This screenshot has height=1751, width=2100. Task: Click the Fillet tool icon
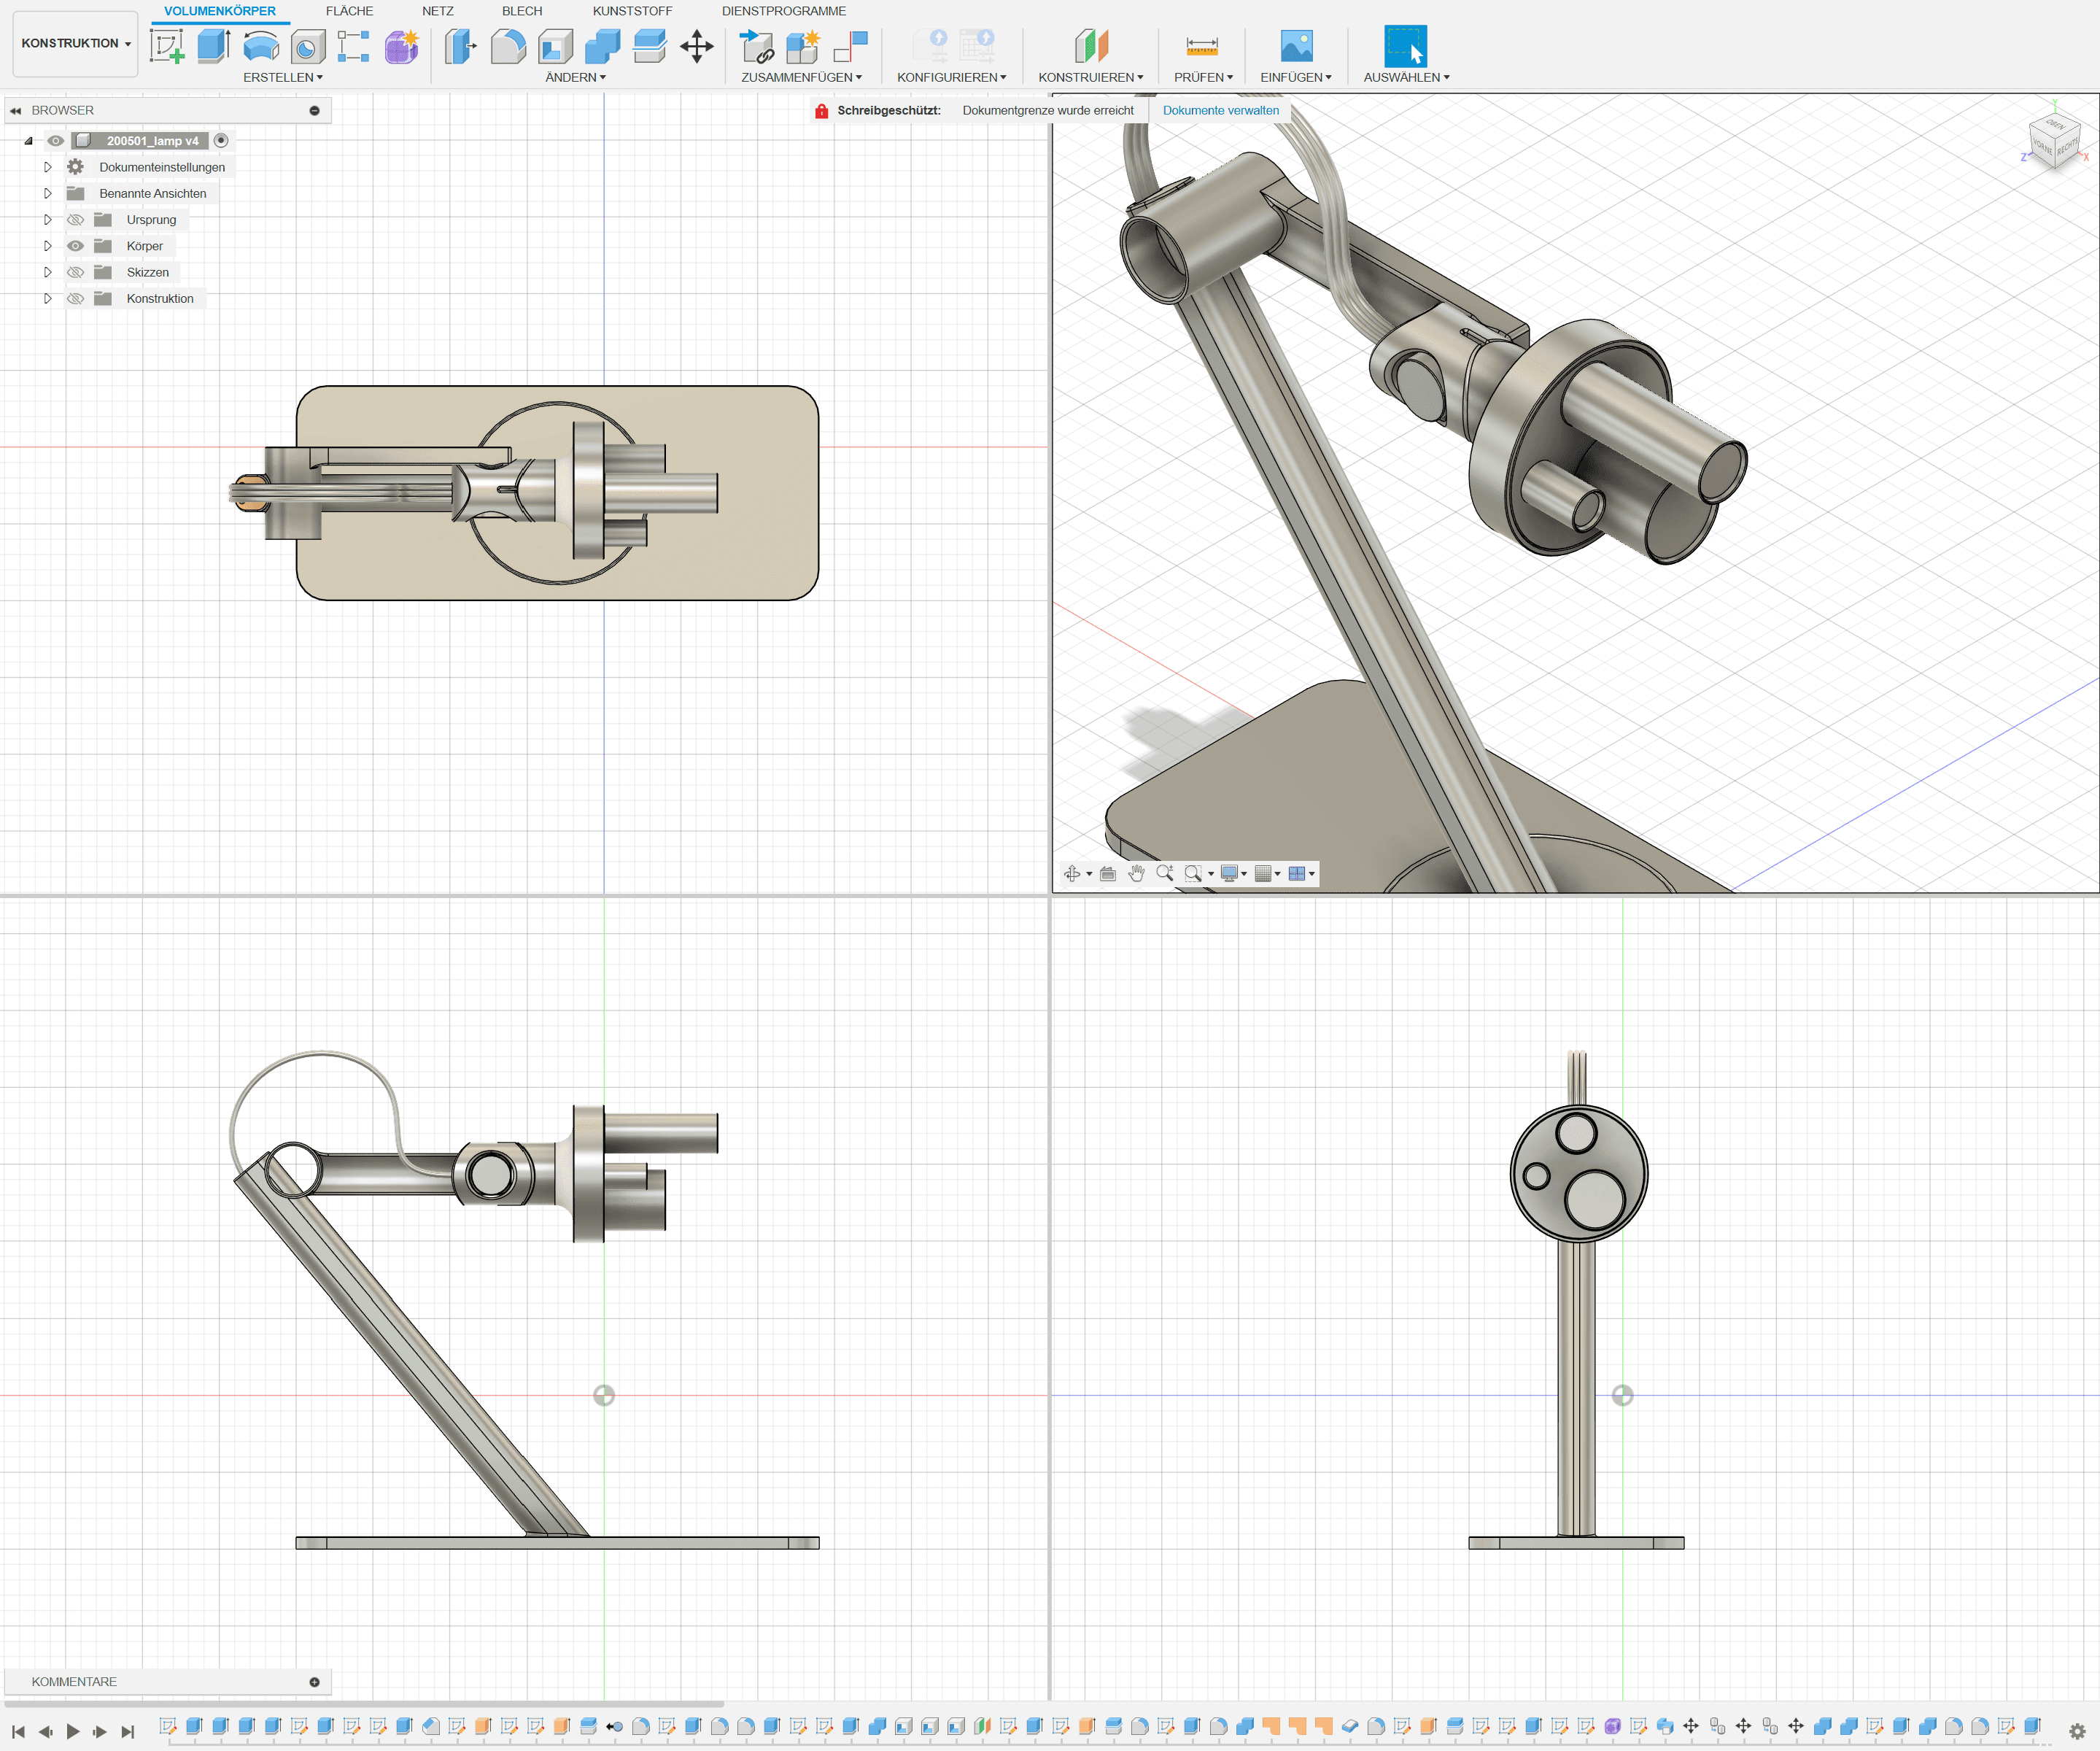click(508, 46)
